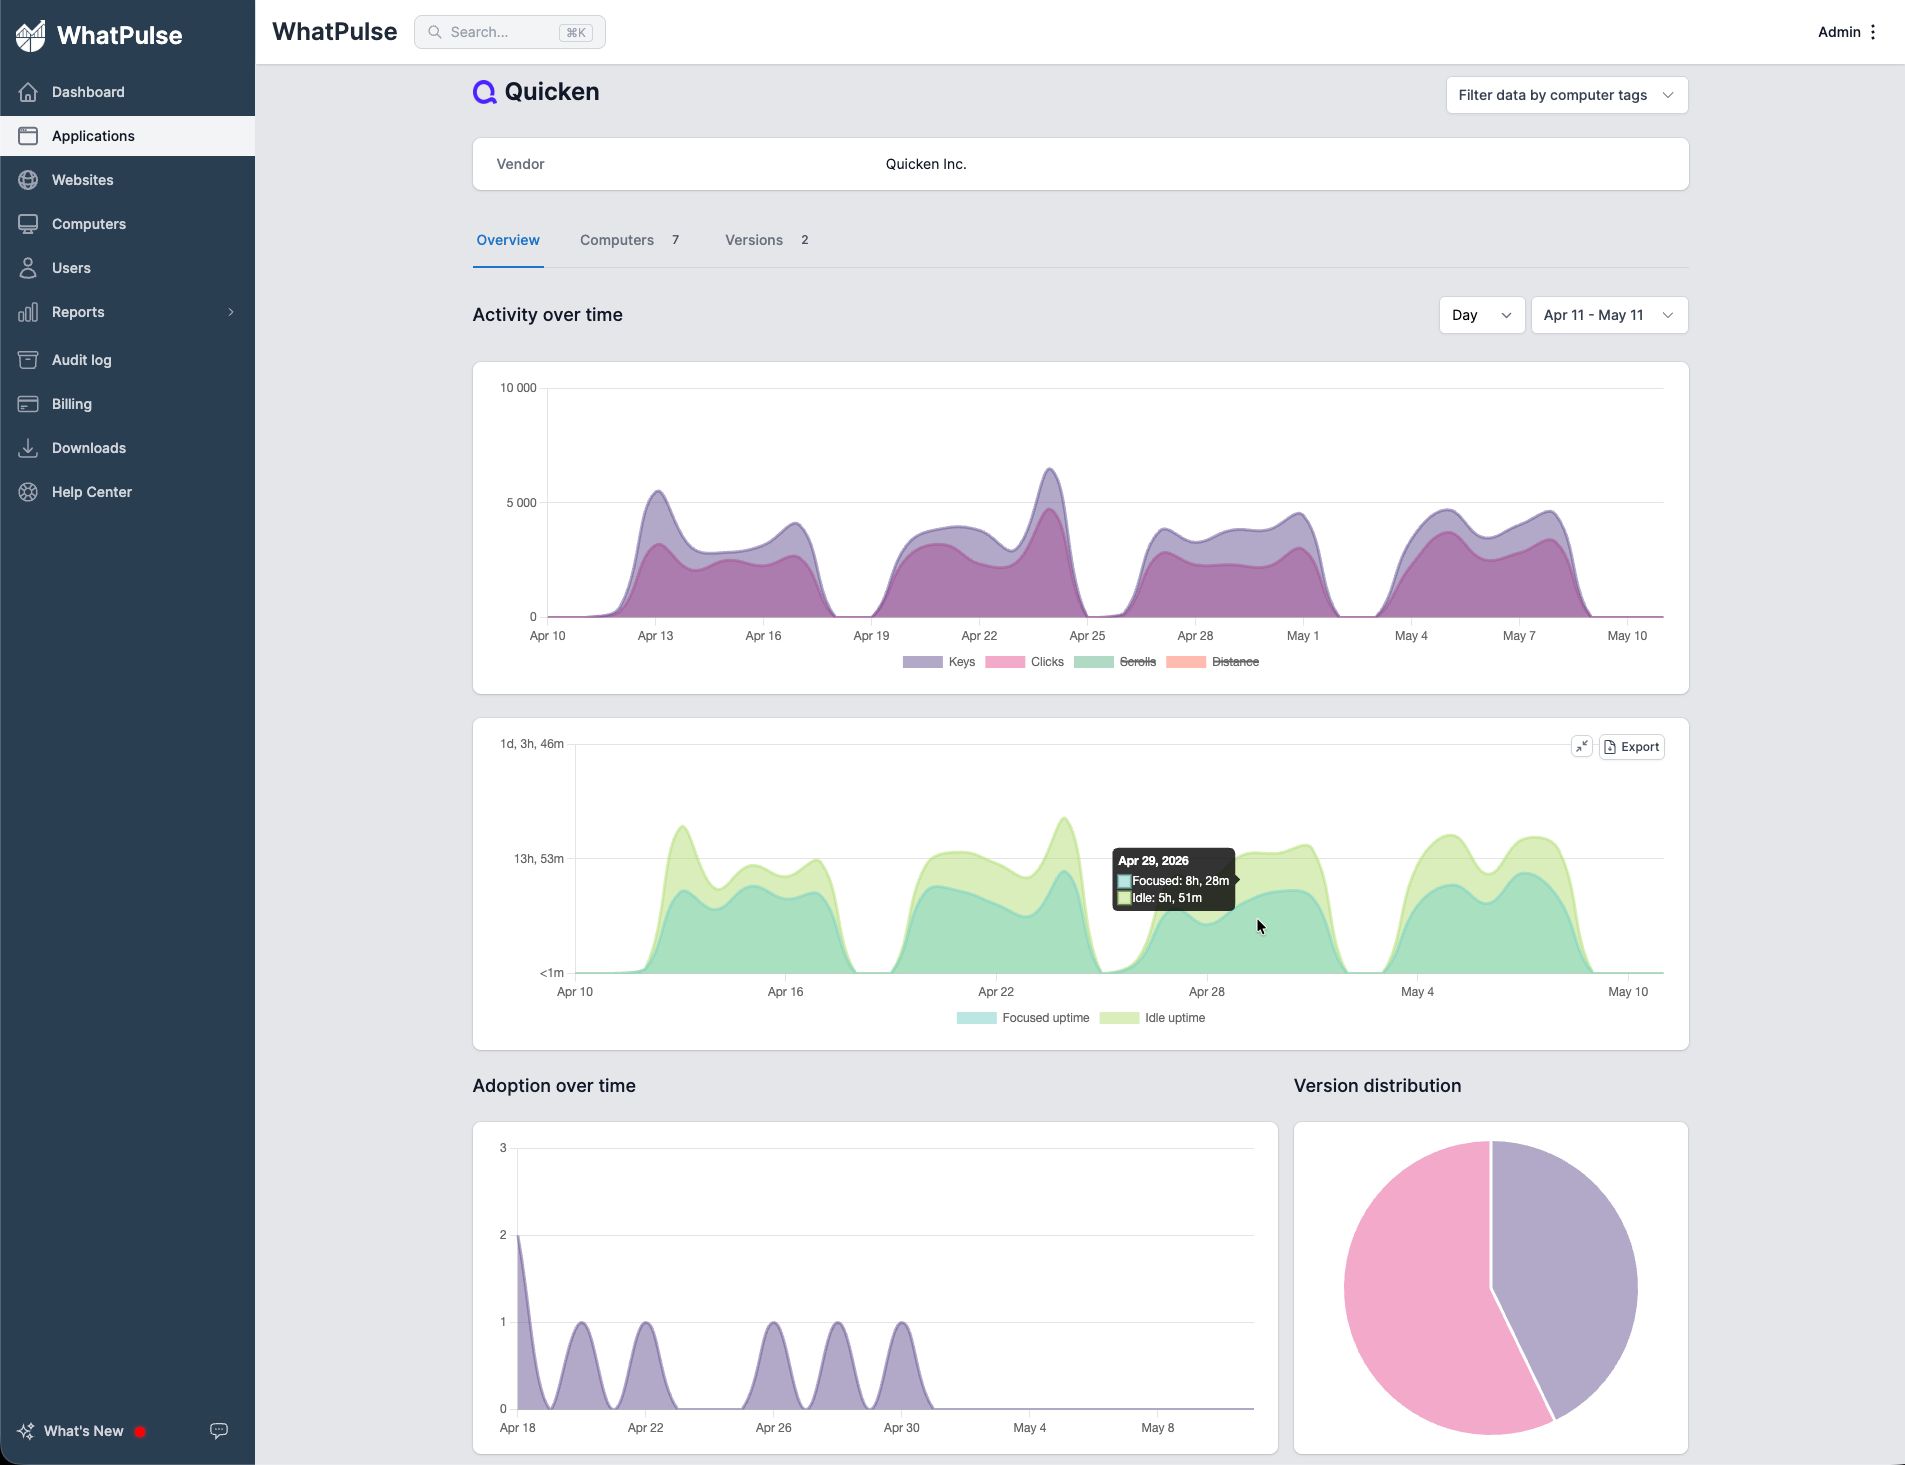
Task: Toggle the Clicks legend series
Action: 1025,662
